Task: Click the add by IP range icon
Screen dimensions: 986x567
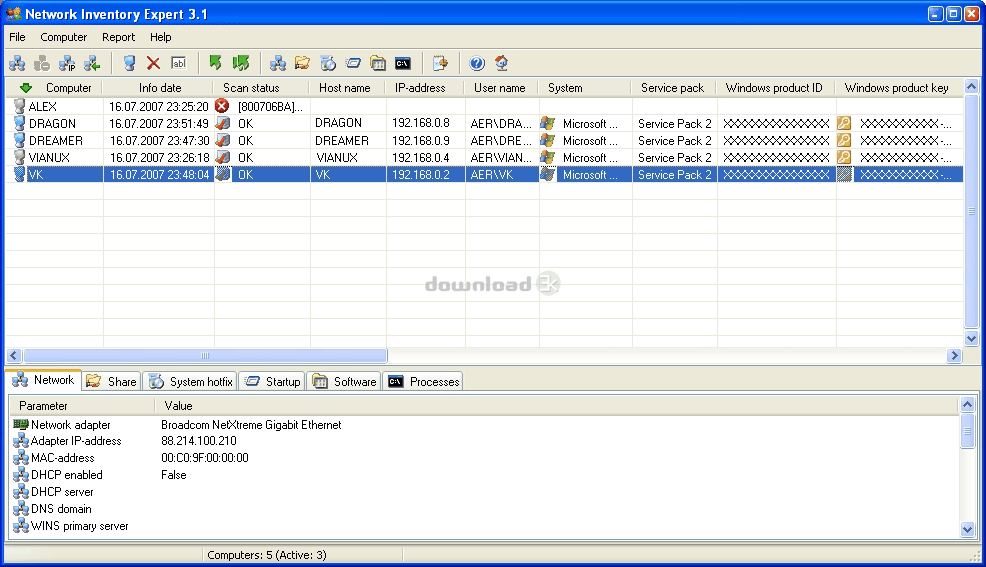Action: (67, 63)
